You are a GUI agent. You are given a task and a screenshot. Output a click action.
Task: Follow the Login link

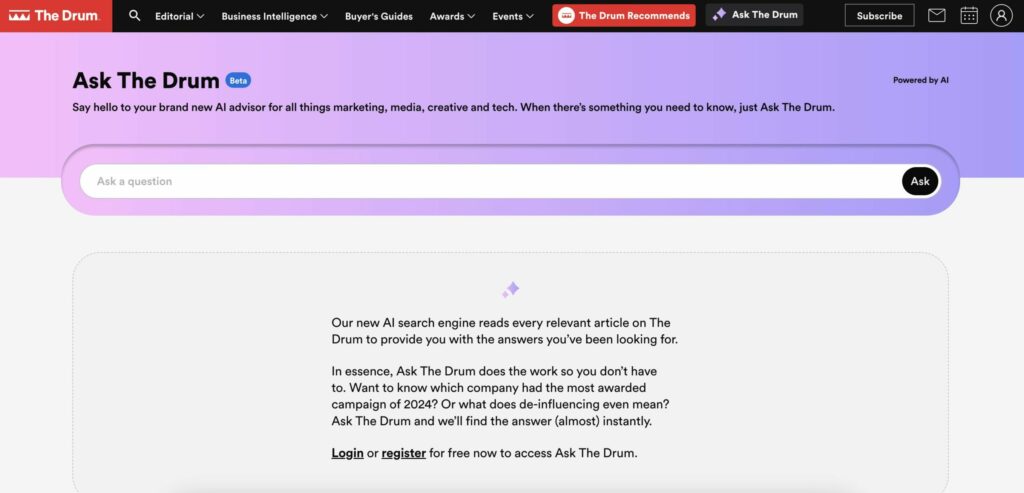pyautogui.click(x=347, y=453)
